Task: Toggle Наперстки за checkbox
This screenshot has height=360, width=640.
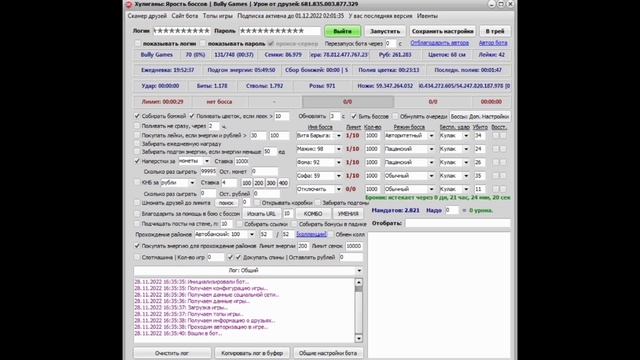Action: (137, 161)
